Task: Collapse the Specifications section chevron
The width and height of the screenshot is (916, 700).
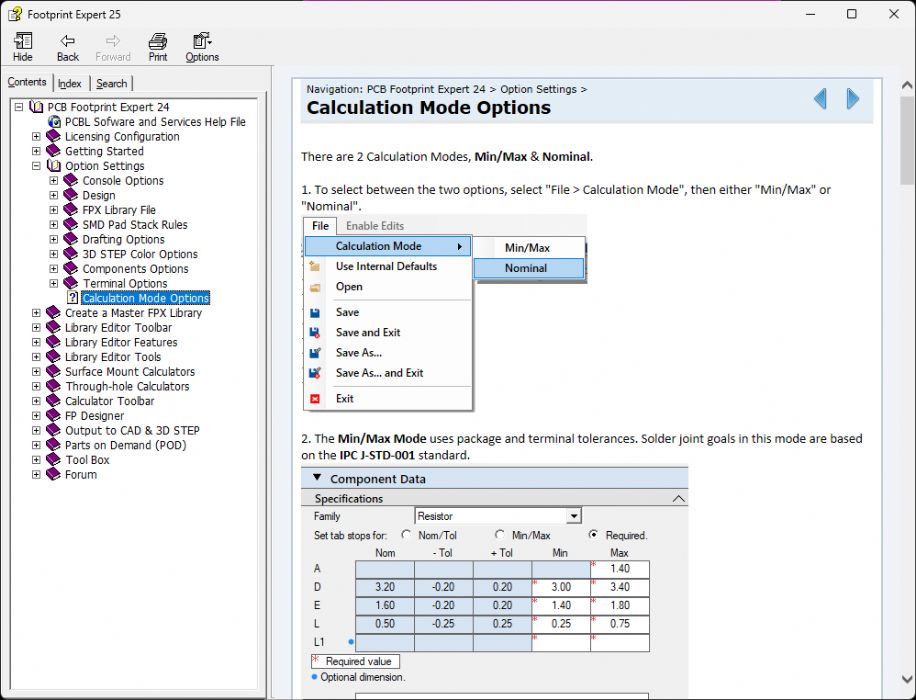Action: [x=678, y=498]
